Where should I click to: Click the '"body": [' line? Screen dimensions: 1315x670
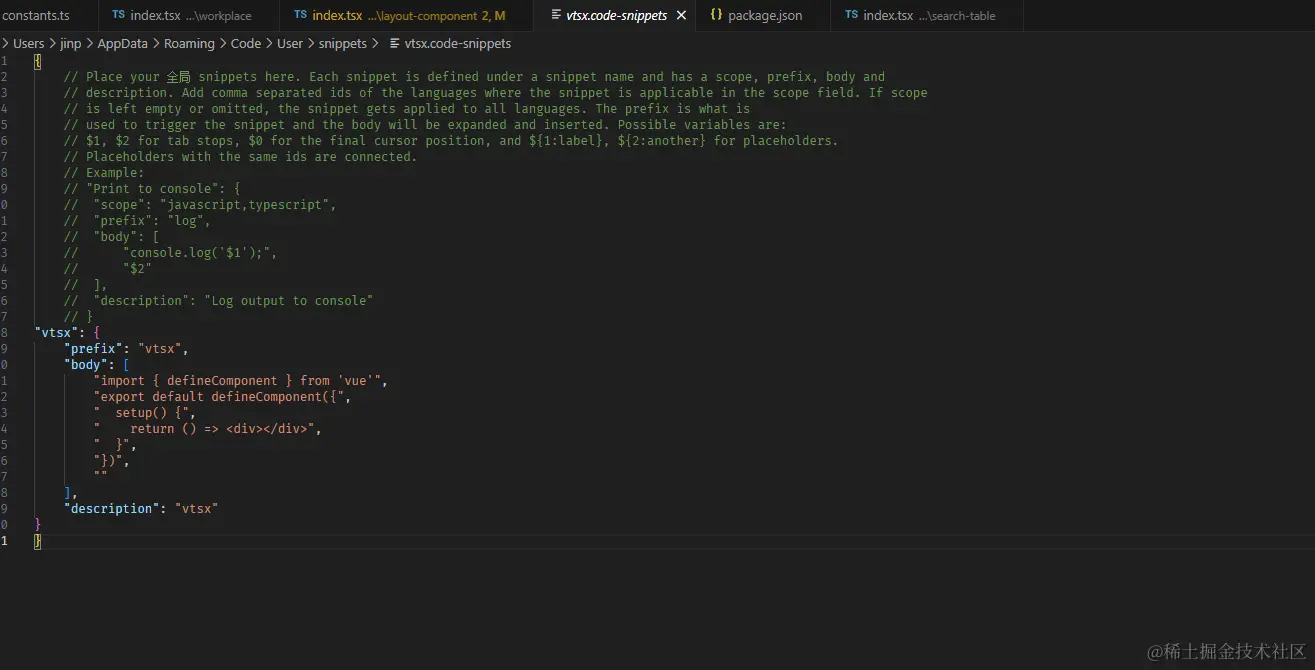click(97, 365)
